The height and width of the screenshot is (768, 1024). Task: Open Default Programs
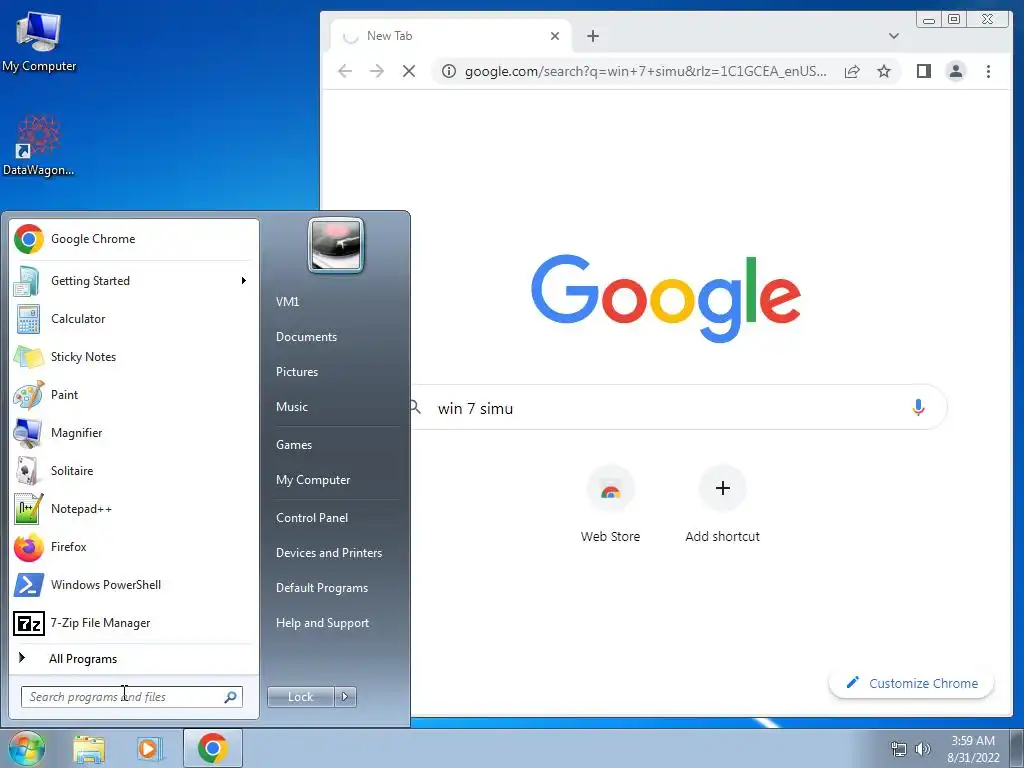(322, 588)
